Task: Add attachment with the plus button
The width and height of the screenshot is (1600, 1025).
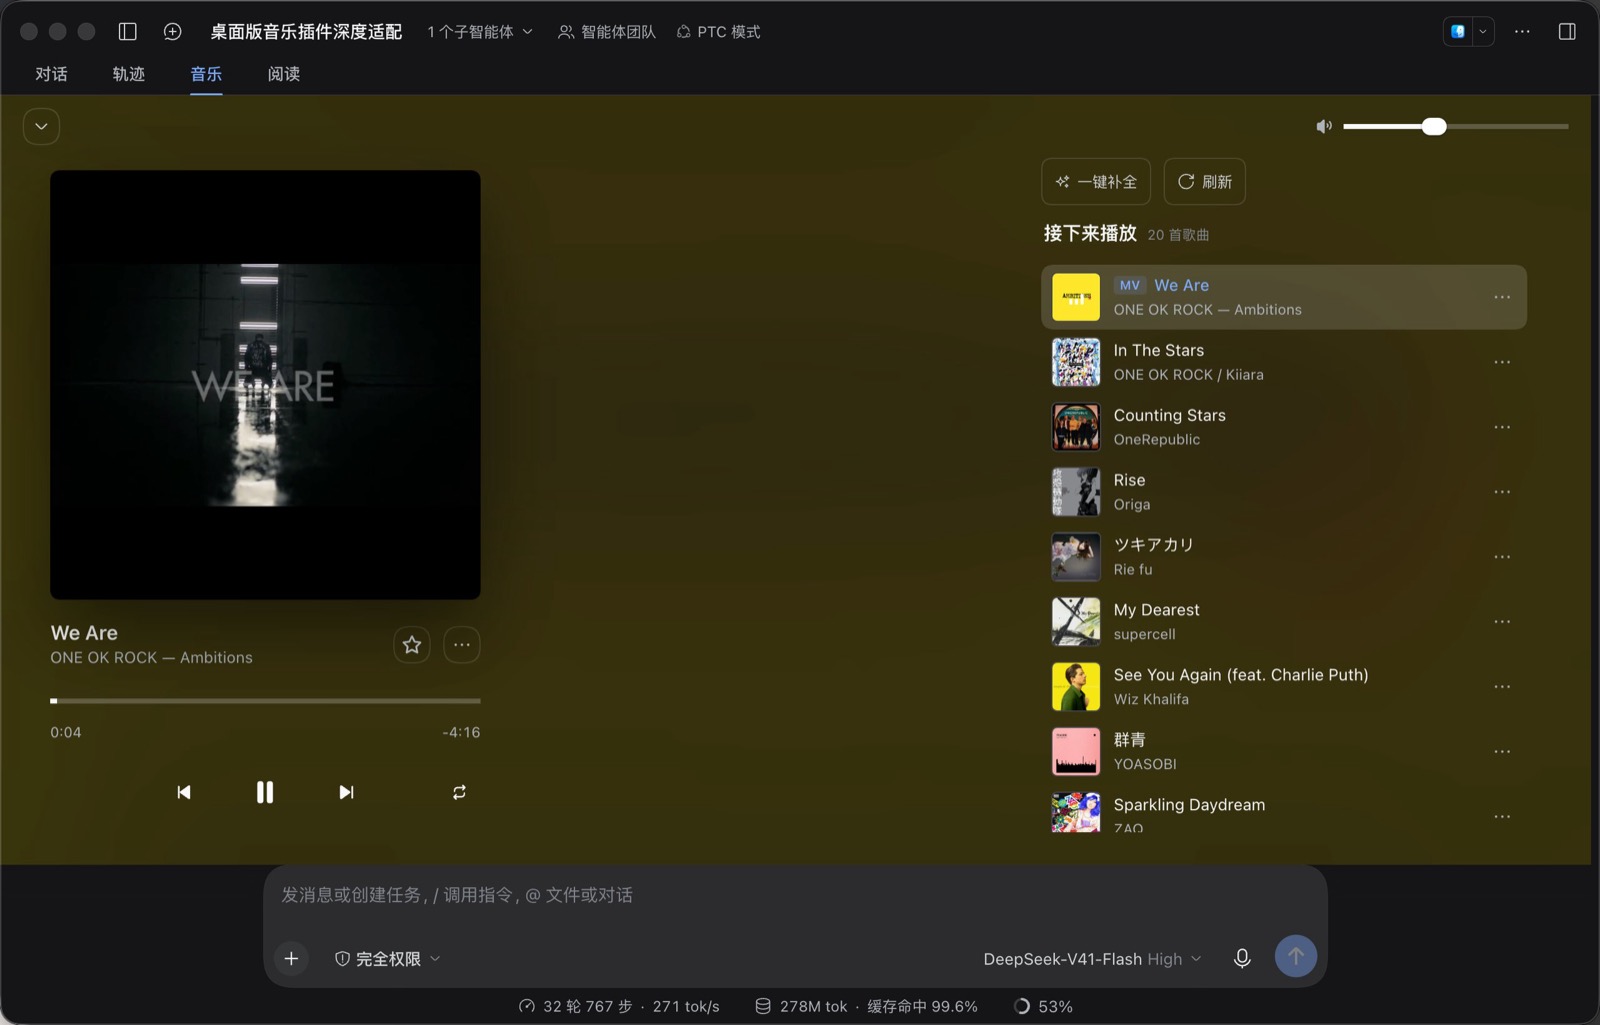Action: pos(291,958)
